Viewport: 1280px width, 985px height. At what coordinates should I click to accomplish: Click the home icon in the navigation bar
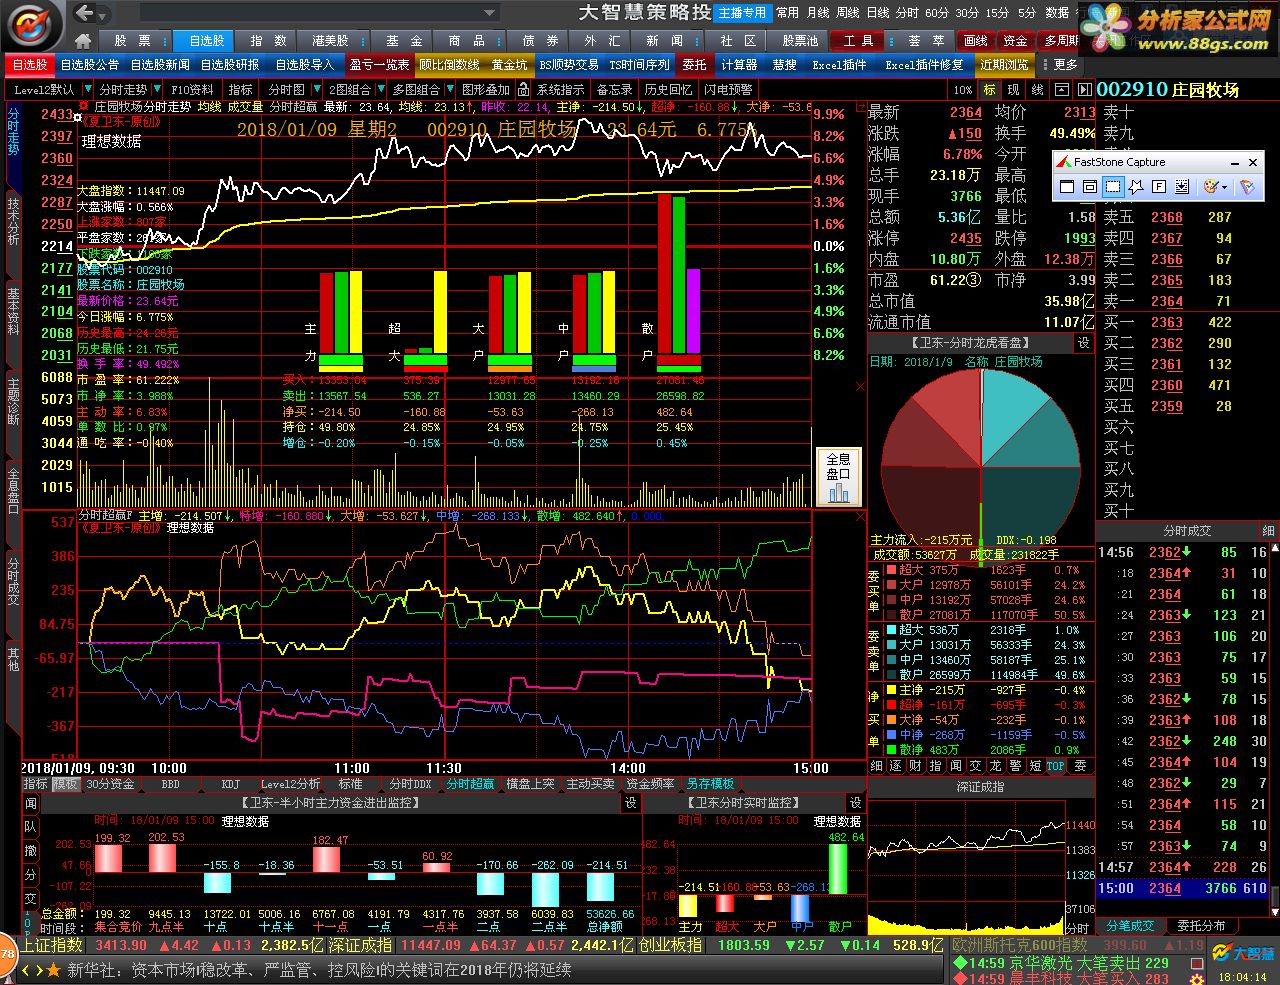click(84, 41)
